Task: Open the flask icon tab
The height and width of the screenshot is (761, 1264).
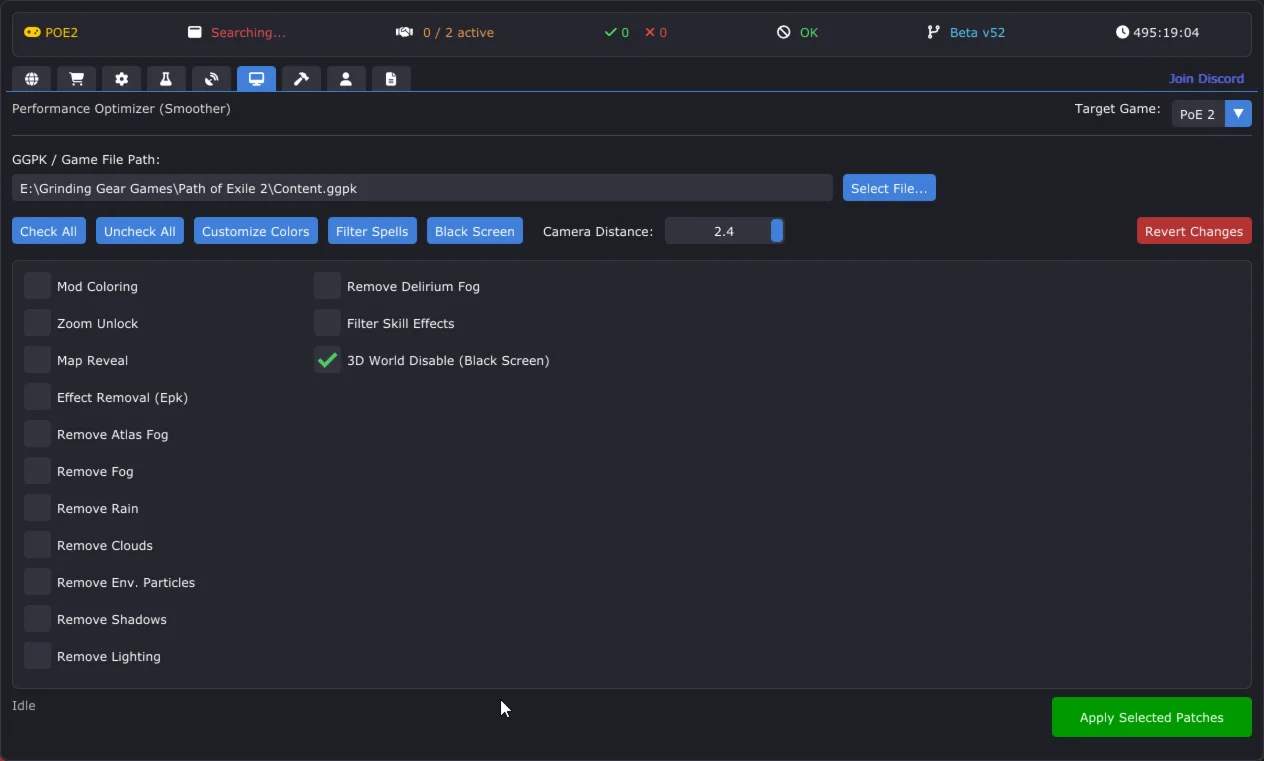Action: pyautogui.click(x=166, y=79)
